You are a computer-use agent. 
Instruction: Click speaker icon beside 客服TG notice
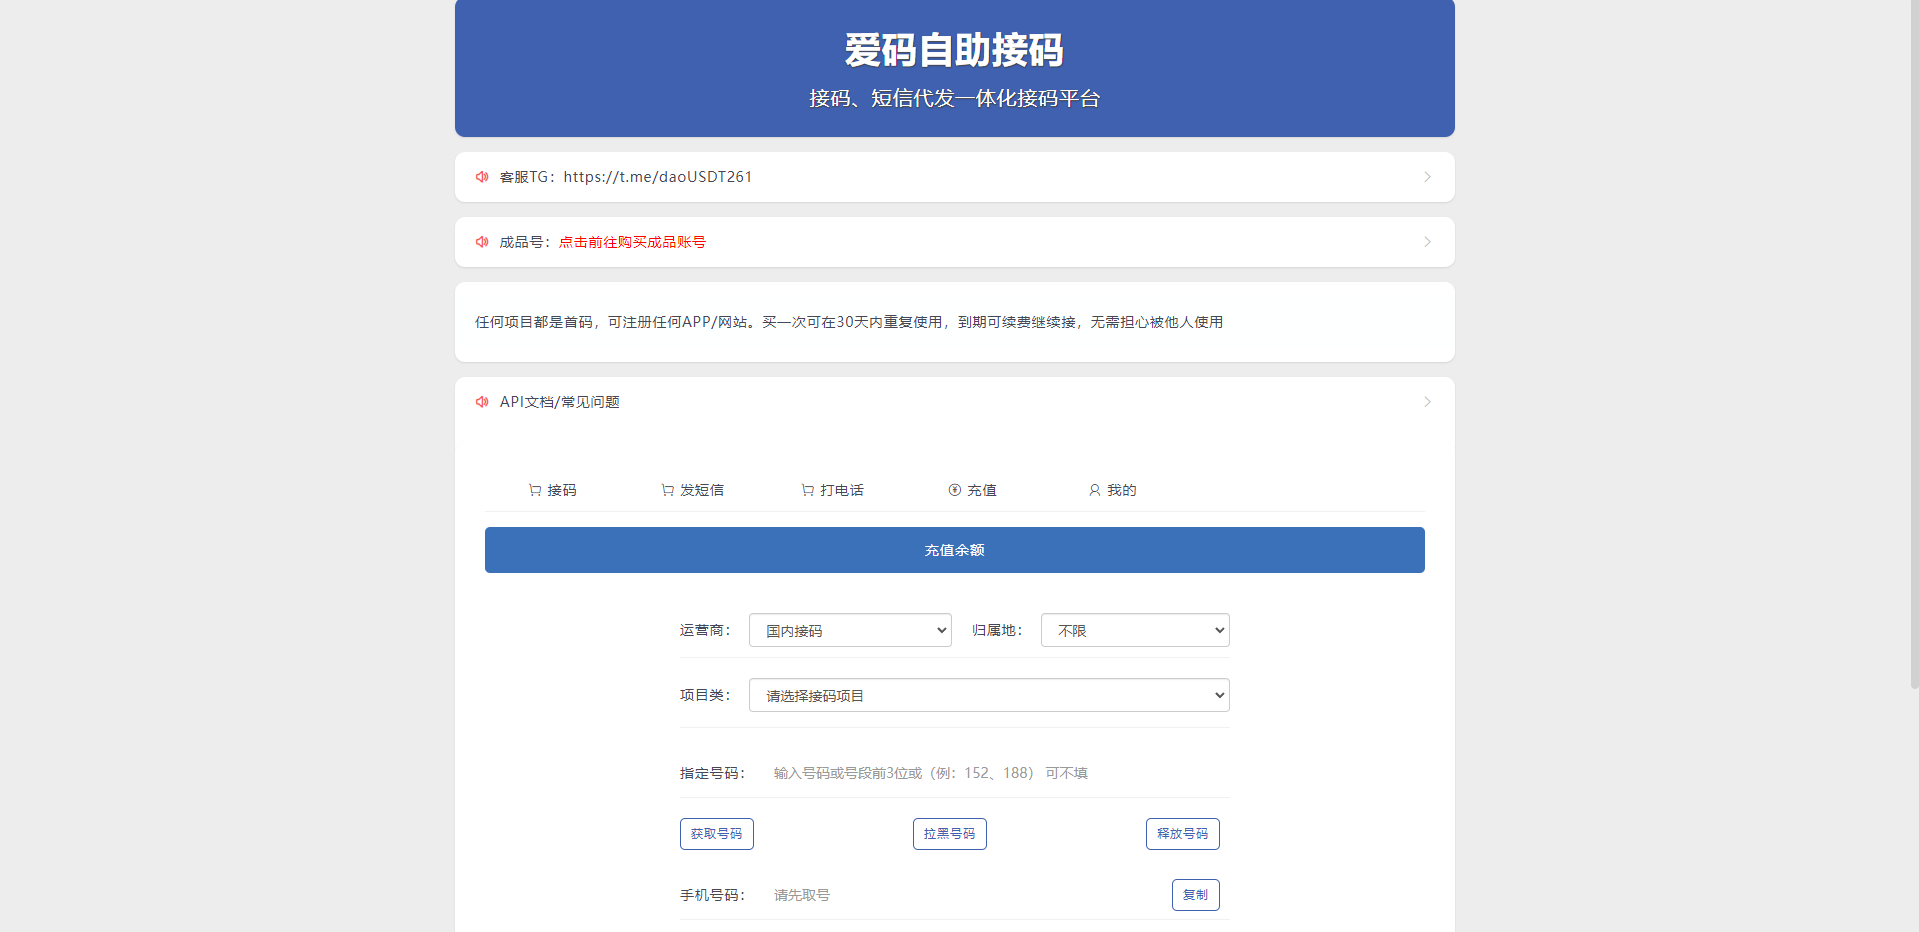point(482,177)
